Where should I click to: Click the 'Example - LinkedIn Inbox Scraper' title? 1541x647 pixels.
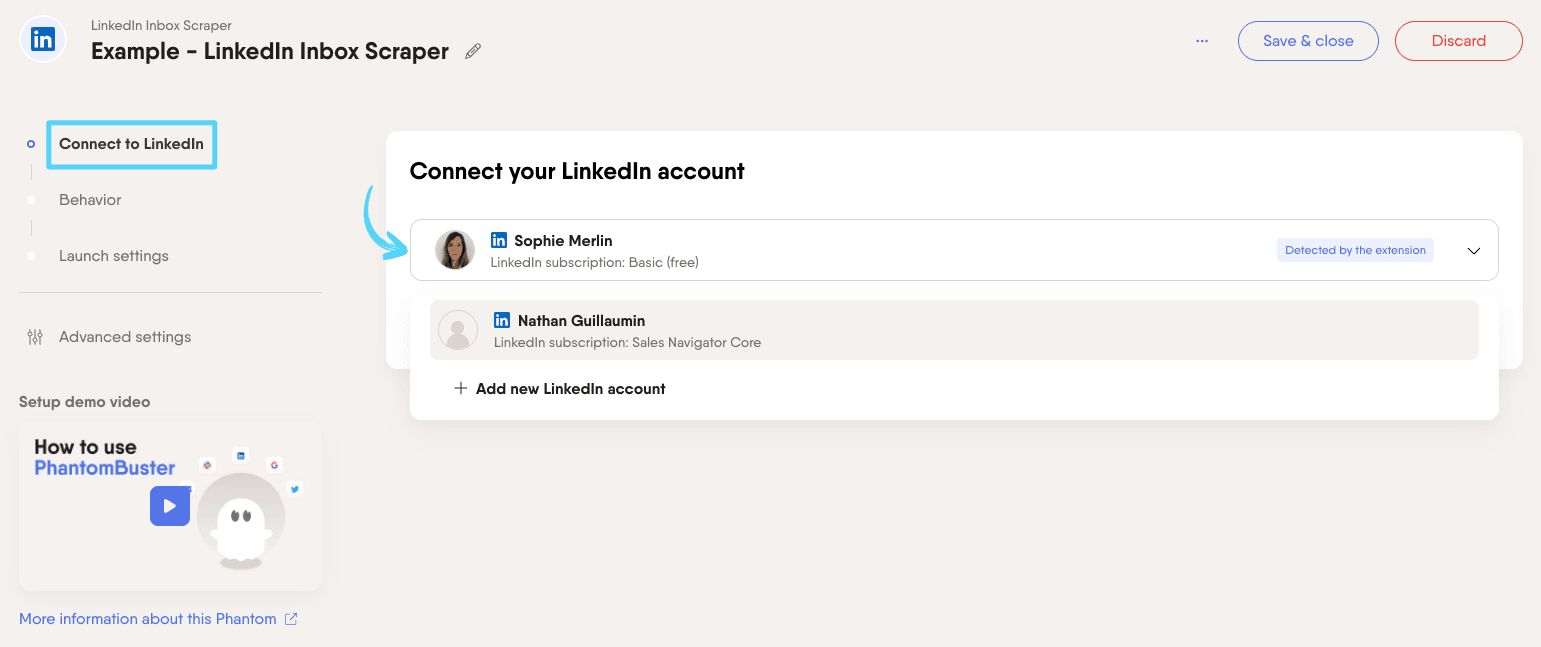[270, 51]
